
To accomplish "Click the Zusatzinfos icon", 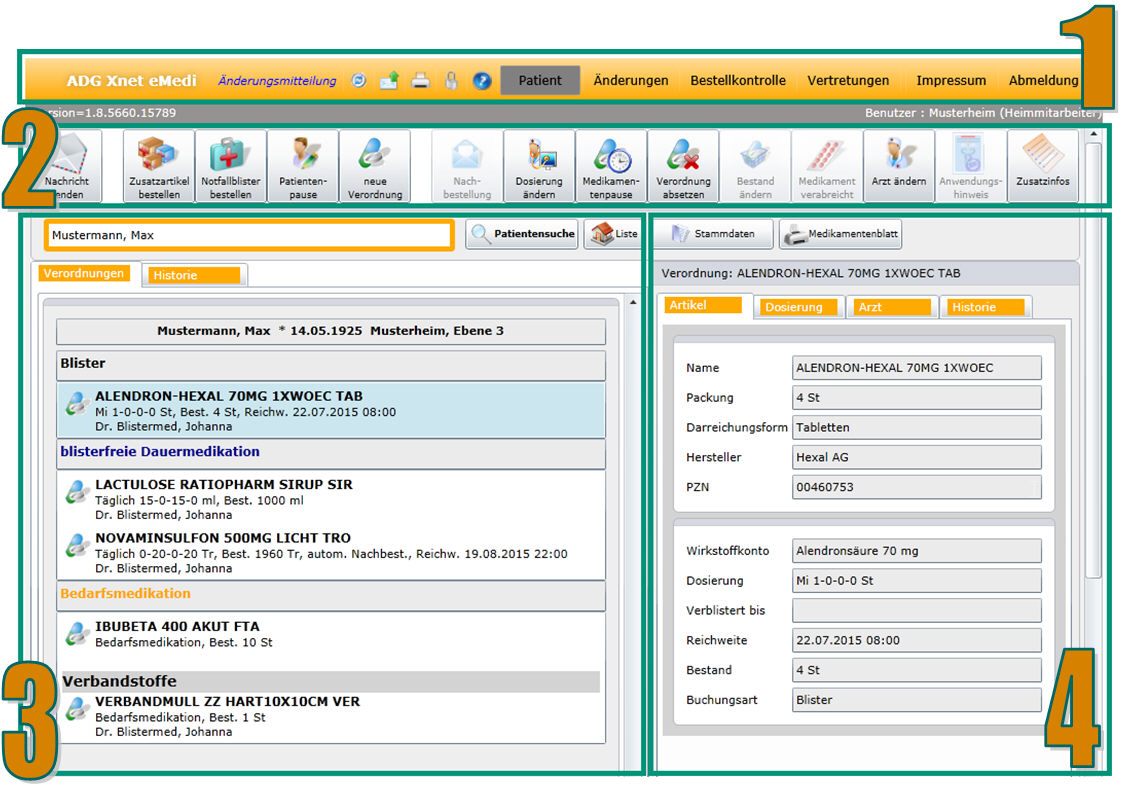I will (1043, 166).
